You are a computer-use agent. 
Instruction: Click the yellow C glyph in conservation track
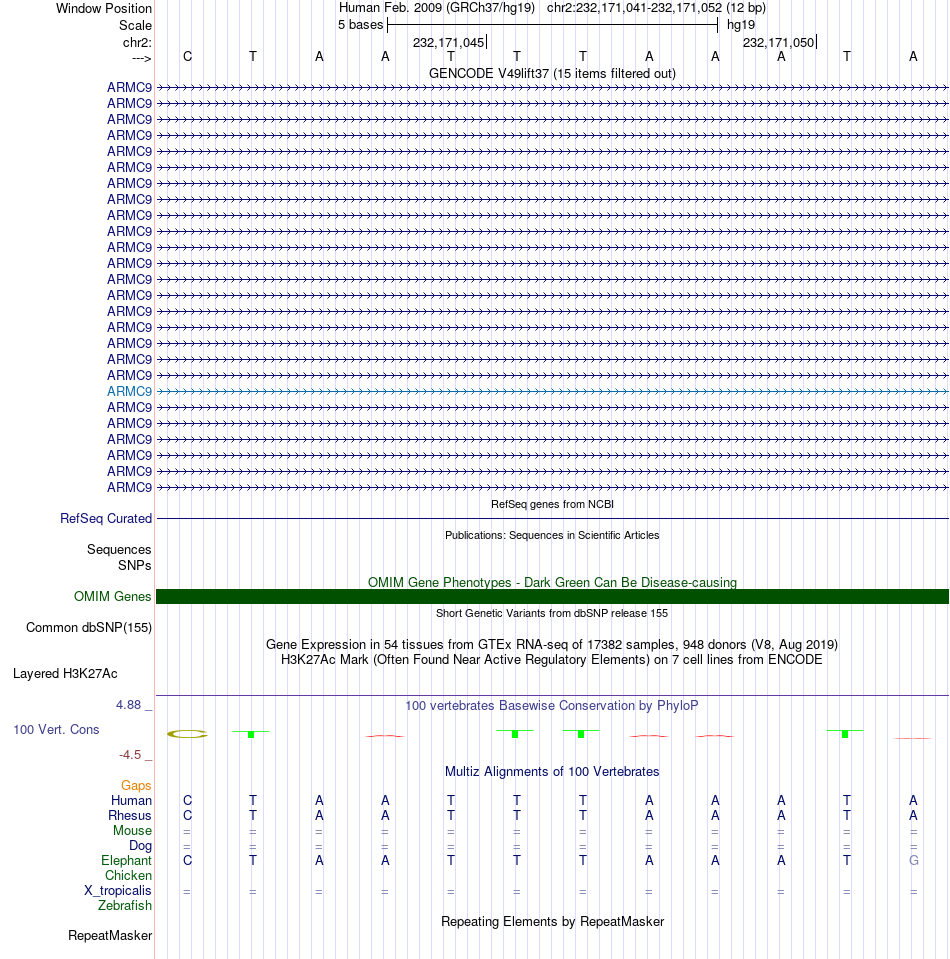coord(187,734)
